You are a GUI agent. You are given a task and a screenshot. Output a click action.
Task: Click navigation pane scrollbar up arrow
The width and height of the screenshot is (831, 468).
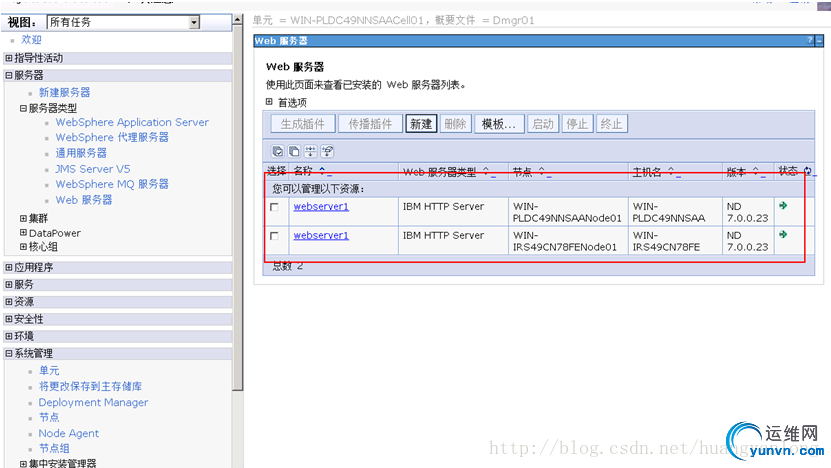tap(238, 20)
